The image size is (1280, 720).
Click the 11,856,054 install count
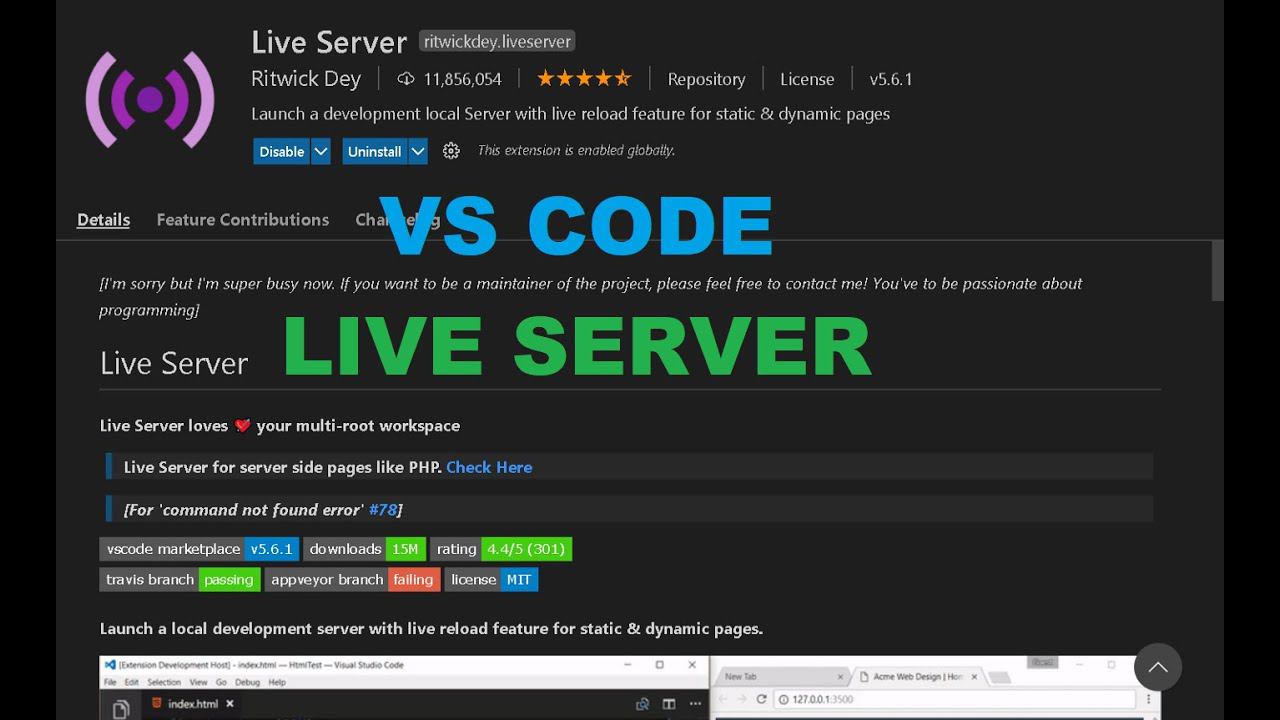(x=462, y=79)
